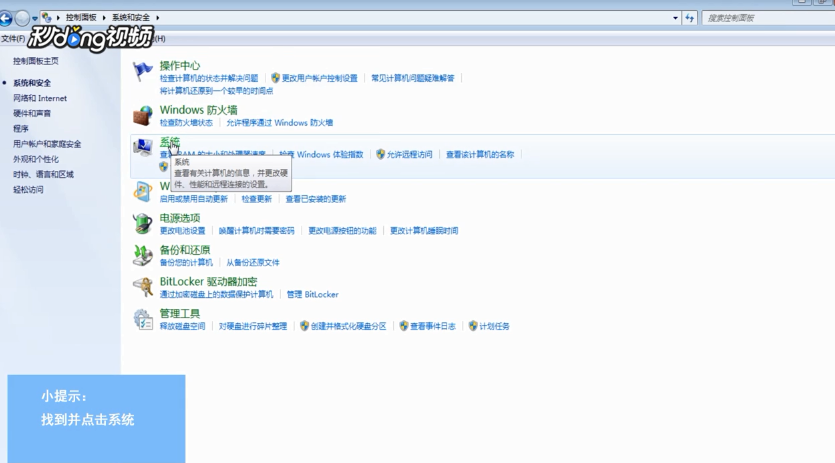Open the 备份和还原 heading
Viewport: 835px width, 463px height.
pos(185,249)
